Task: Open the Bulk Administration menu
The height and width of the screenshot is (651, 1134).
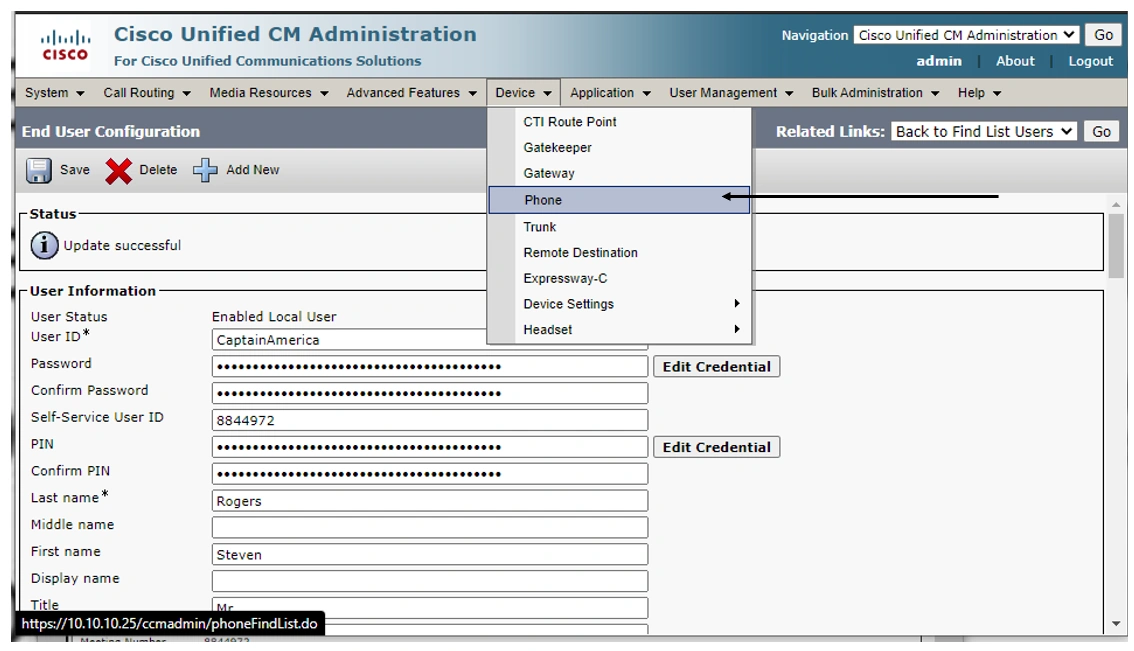Action: 875,93
